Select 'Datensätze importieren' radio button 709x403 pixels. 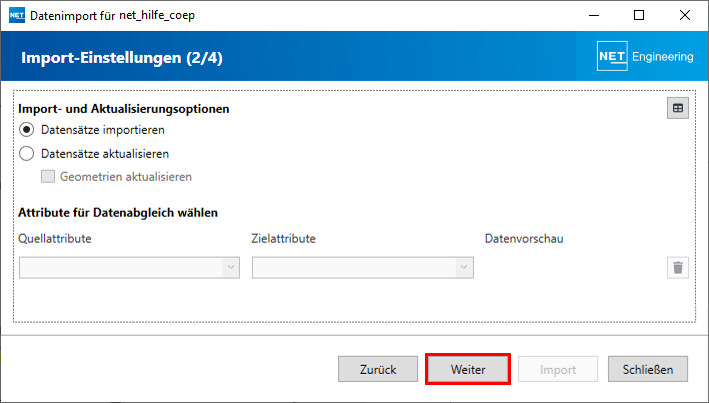(x=27, y=130)
